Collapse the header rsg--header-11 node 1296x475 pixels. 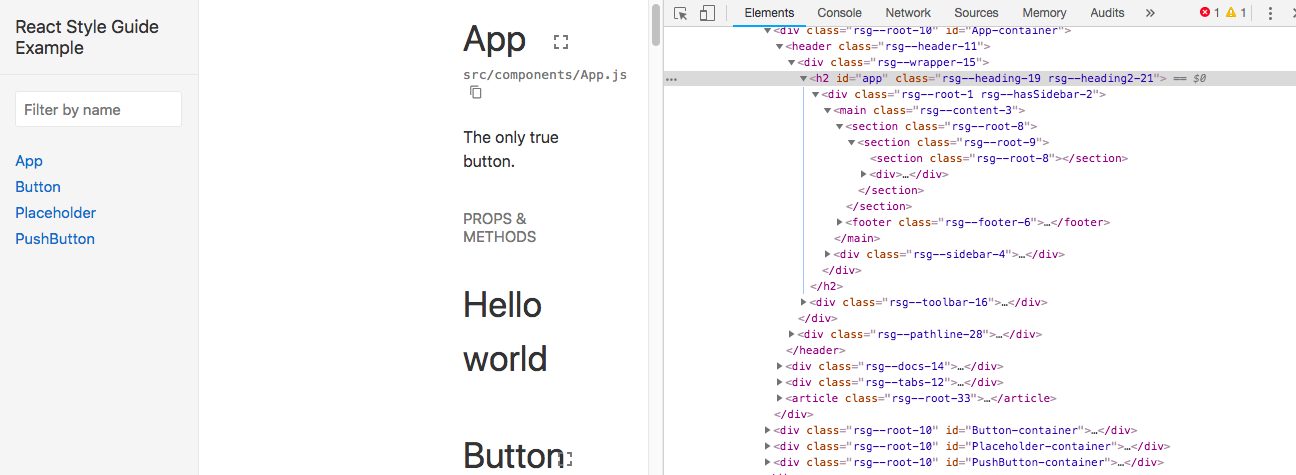tap(780, 46)
